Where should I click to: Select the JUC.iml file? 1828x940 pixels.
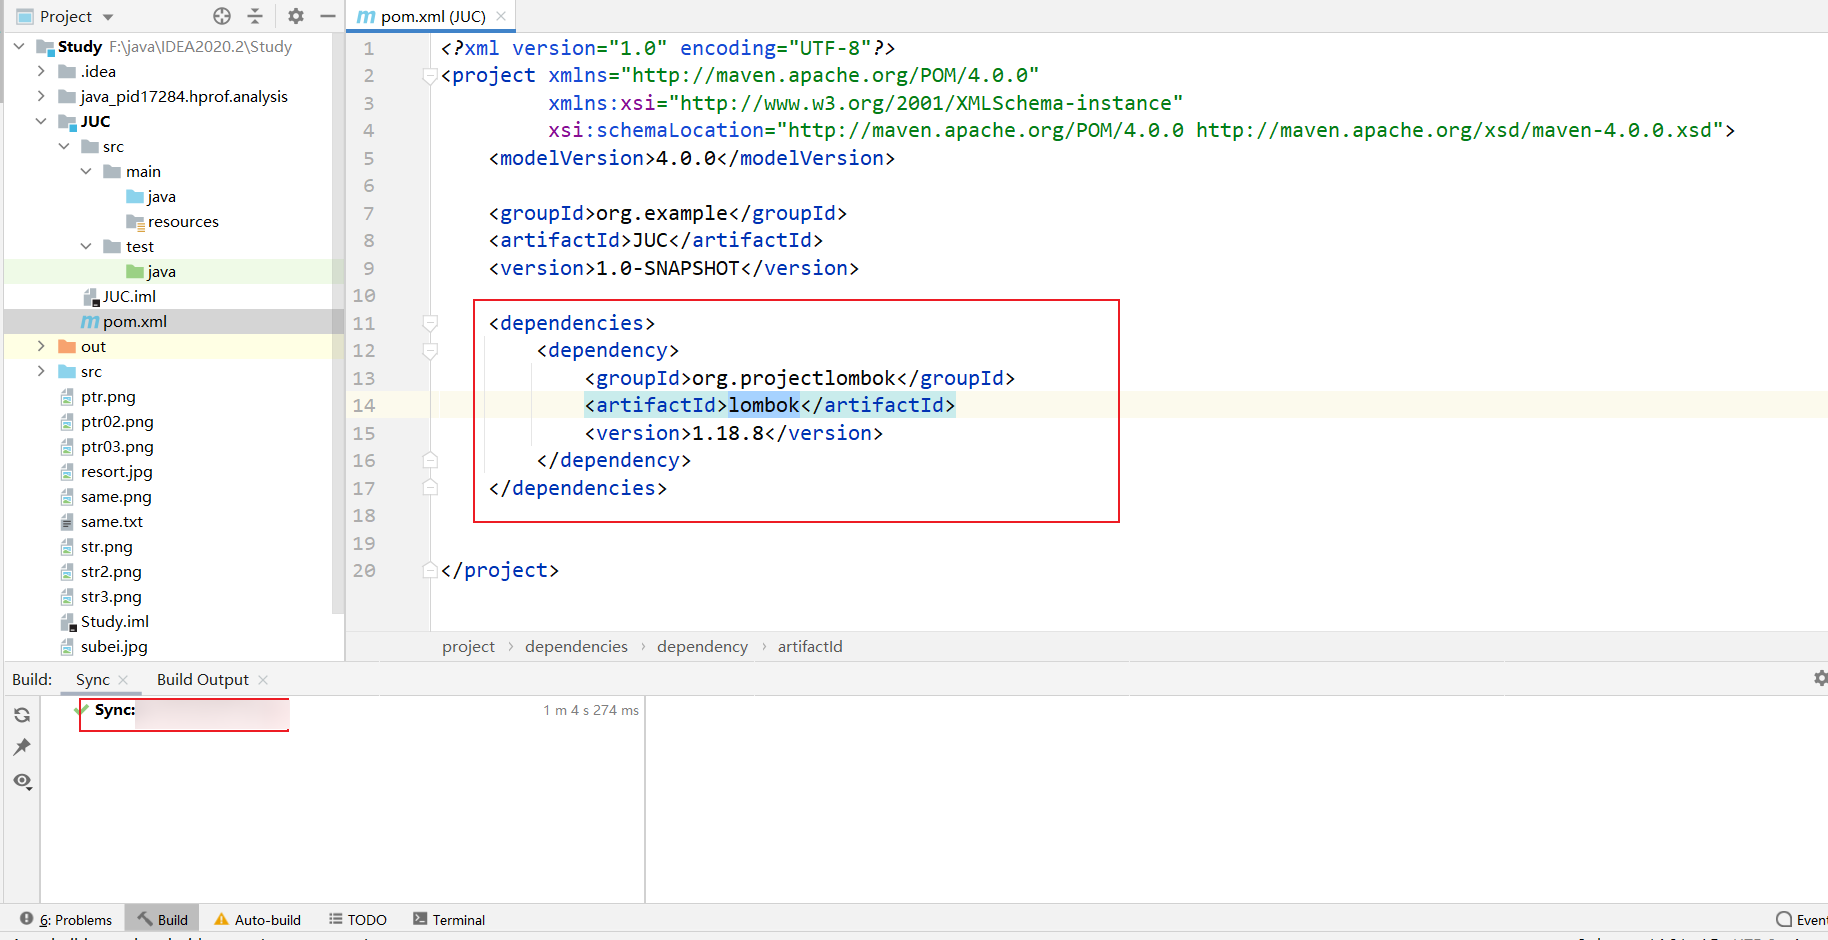(x=119, y=296)
